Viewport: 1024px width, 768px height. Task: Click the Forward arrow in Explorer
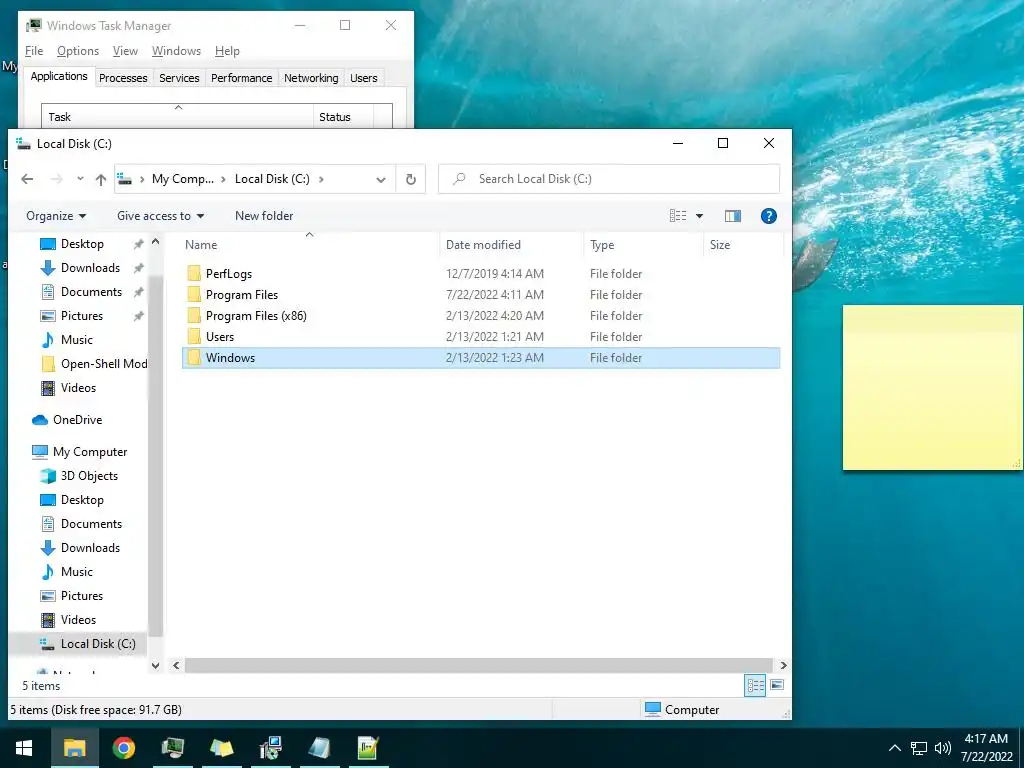57,179
